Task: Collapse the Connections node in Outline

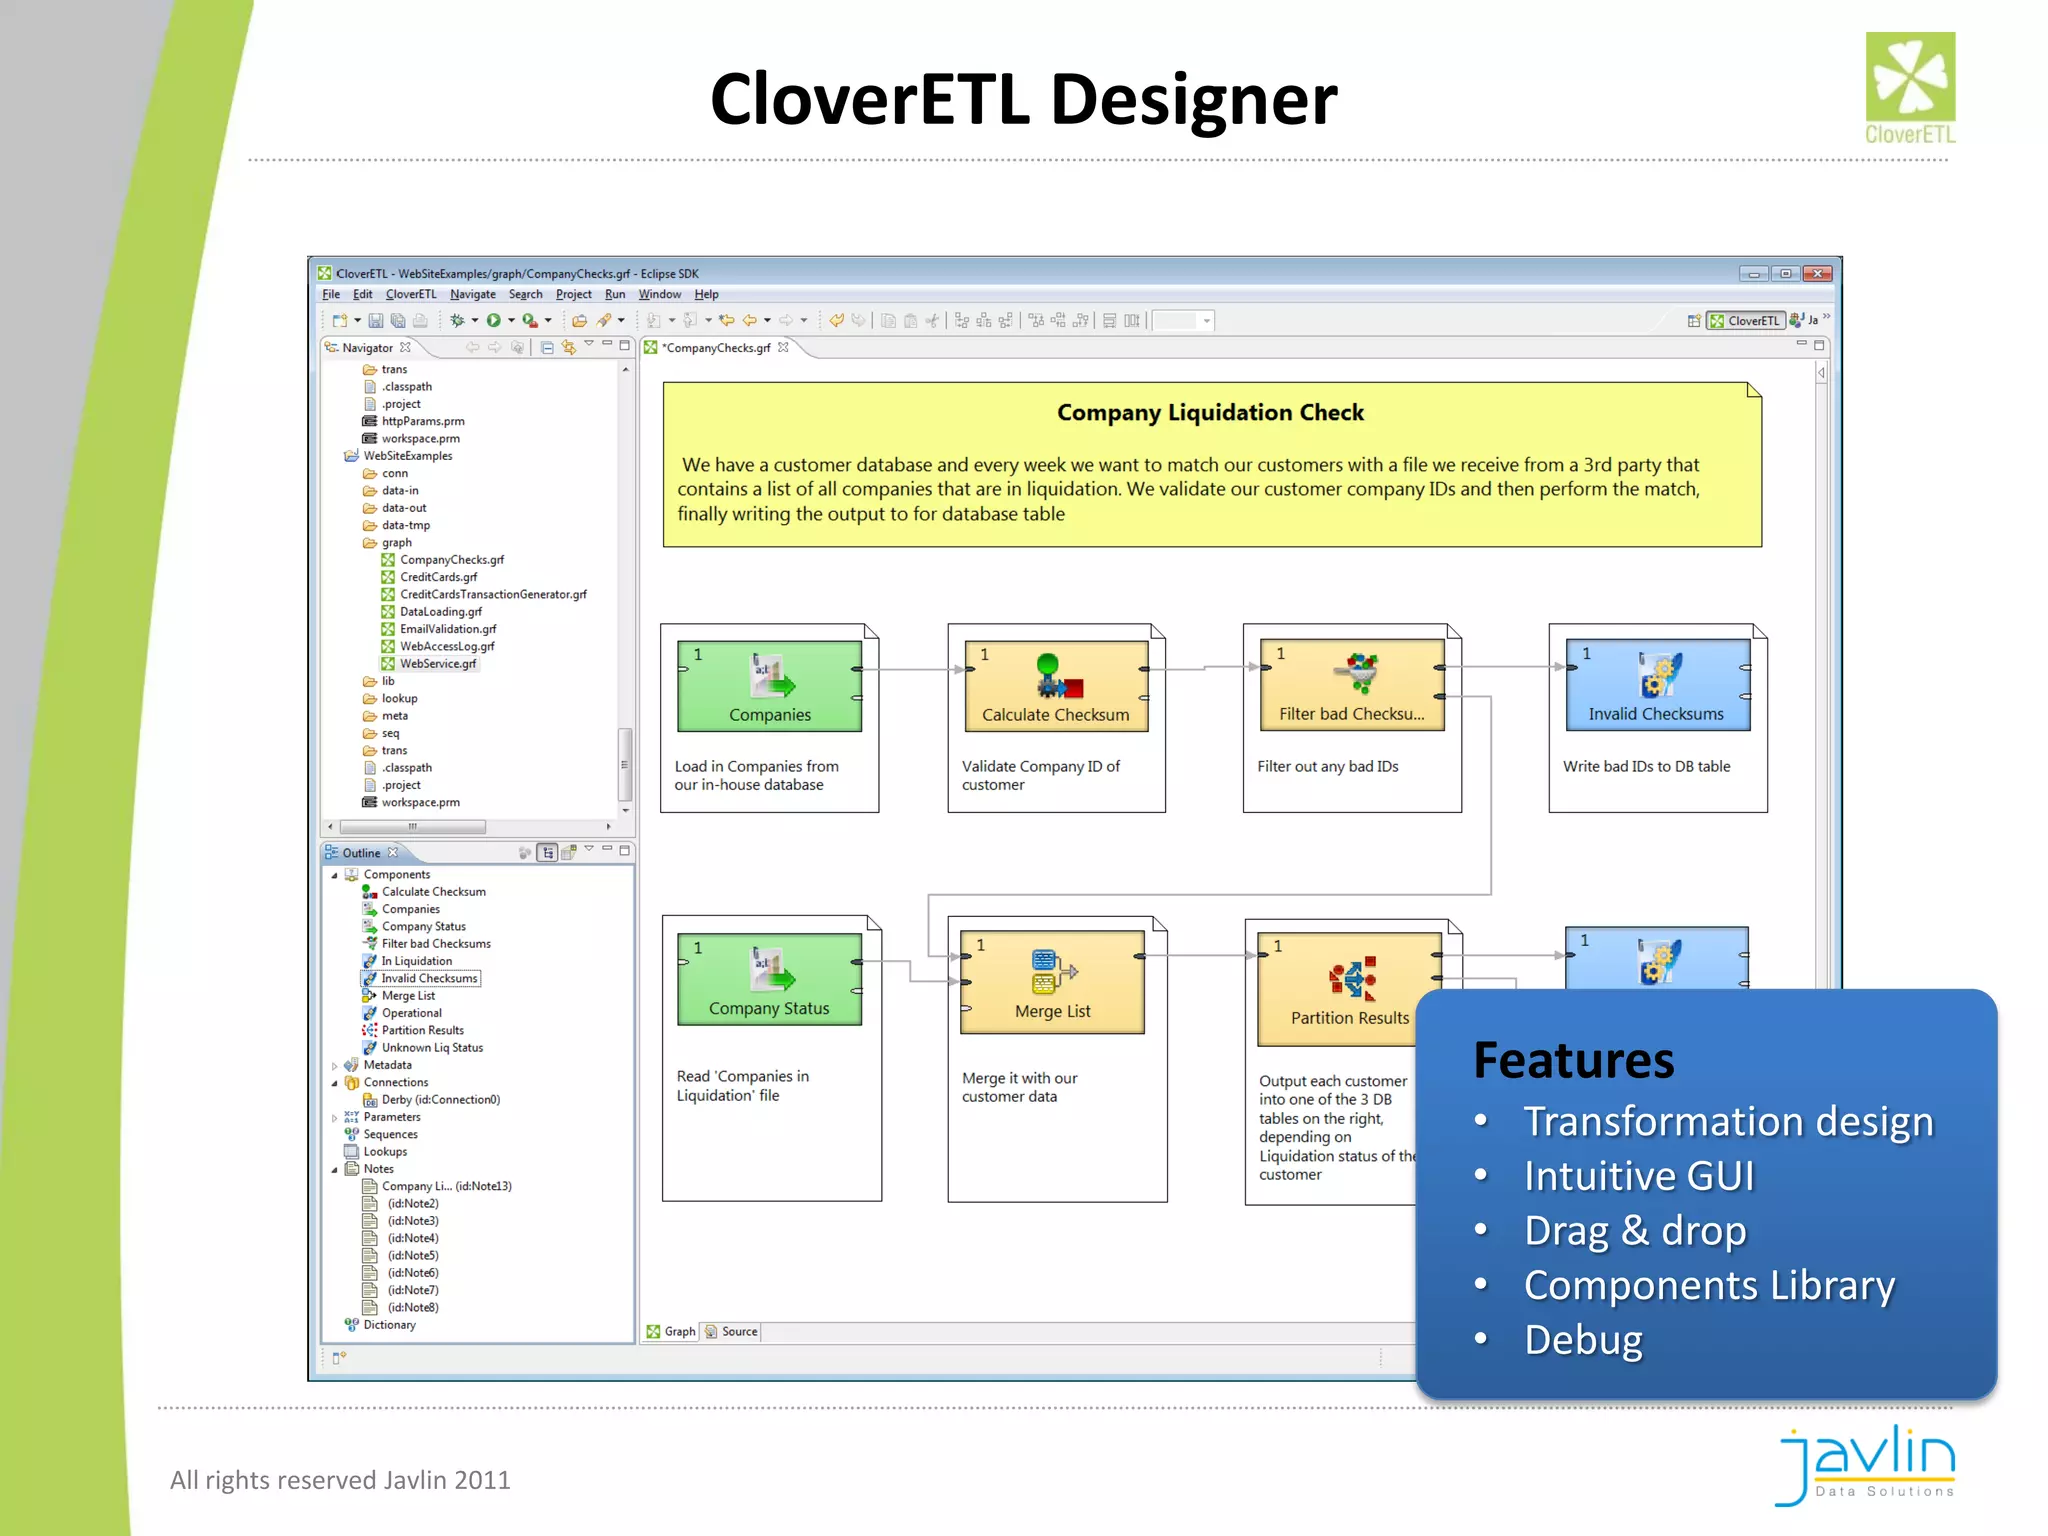Action: pyautogui.click(x=334, y=1083)
